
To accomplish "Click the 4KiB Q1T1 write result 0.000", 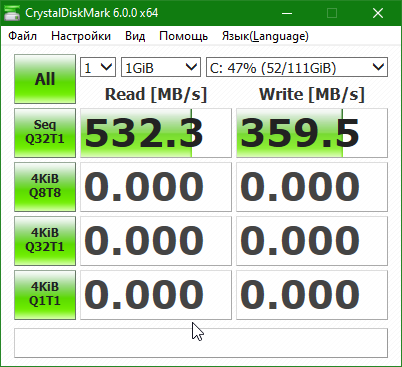I will pyautogui.click(x=312, y=295).
